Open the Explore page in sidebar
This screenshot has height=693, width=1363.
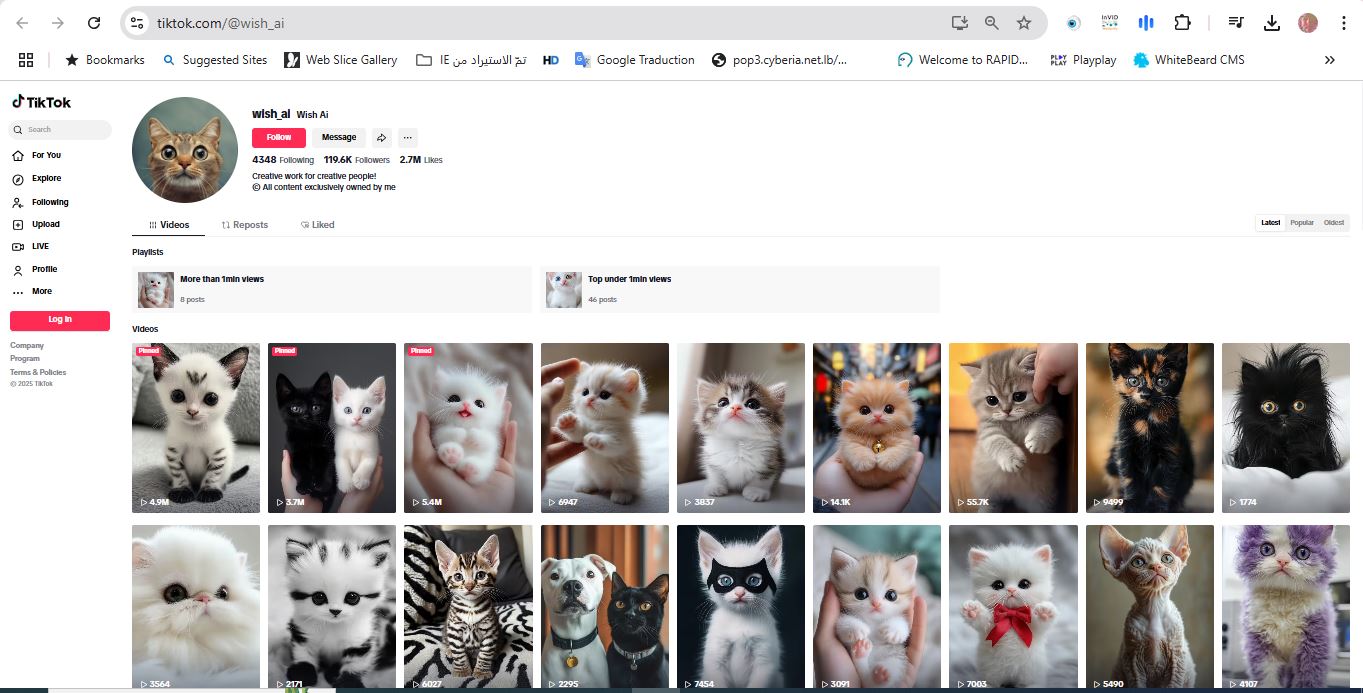[45, 179]
